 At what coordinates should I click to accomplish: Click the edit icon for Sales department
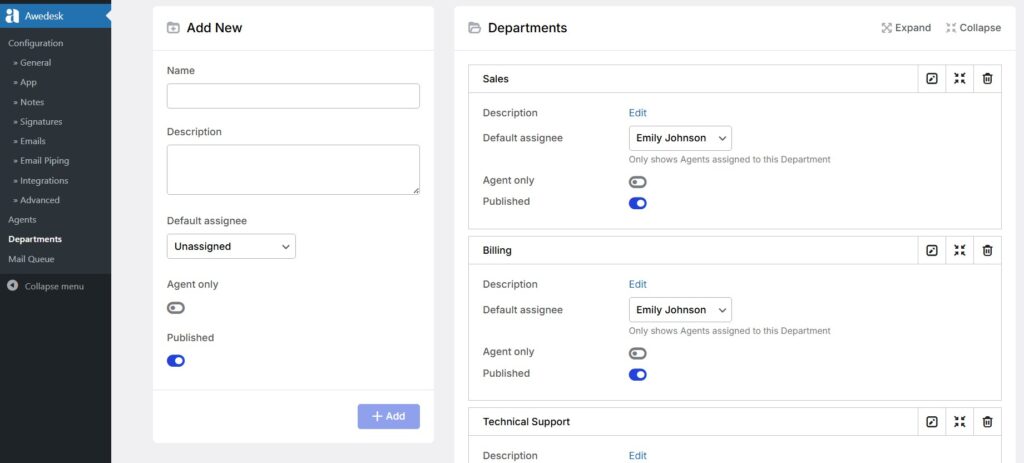932,79
